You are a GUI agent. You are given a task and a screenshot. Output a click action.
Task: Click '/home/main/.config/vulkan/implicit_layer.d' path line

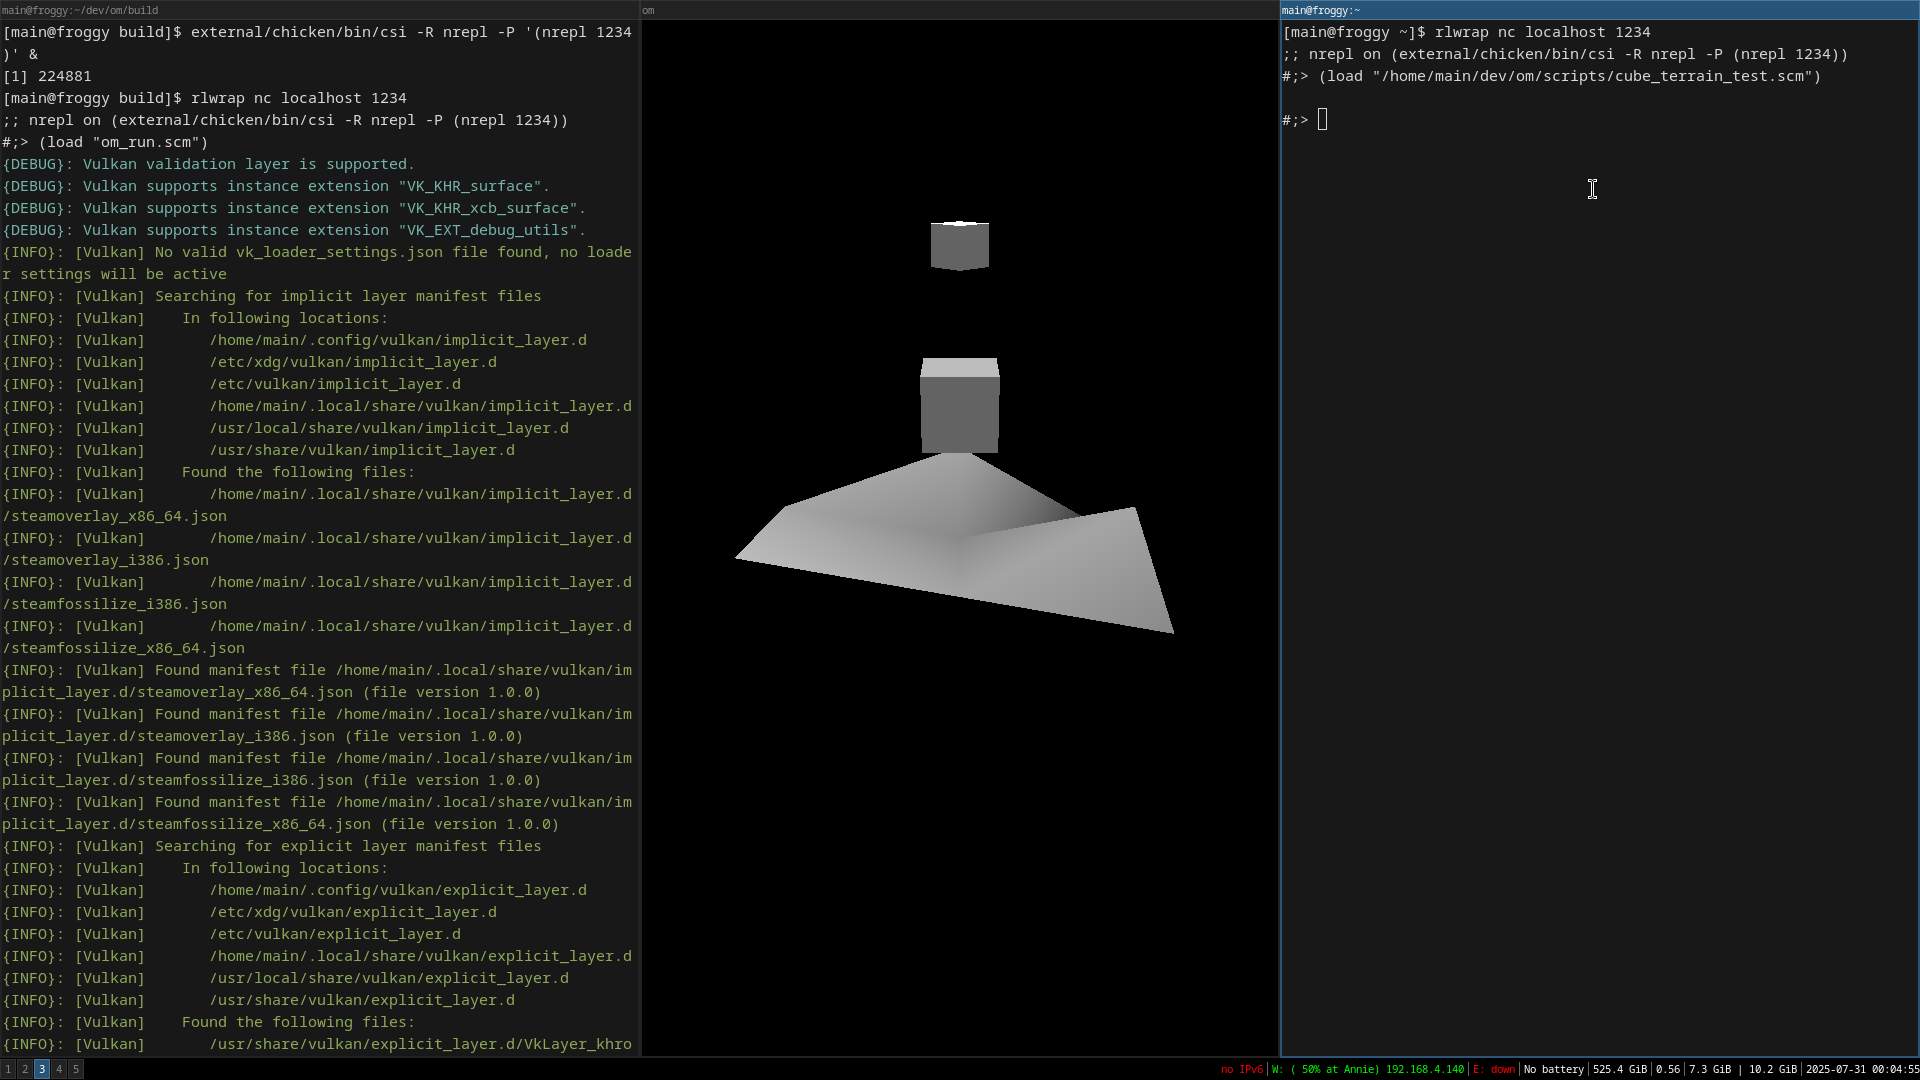(294, 340)
